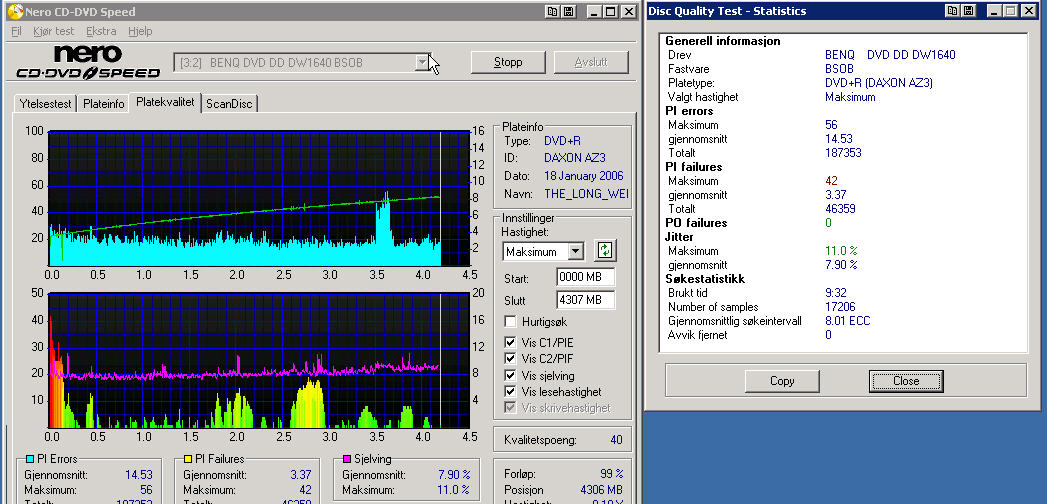Click the Dato value 18 January 2006
Screen dimensions: 1047x504
[x=584, y=176]
